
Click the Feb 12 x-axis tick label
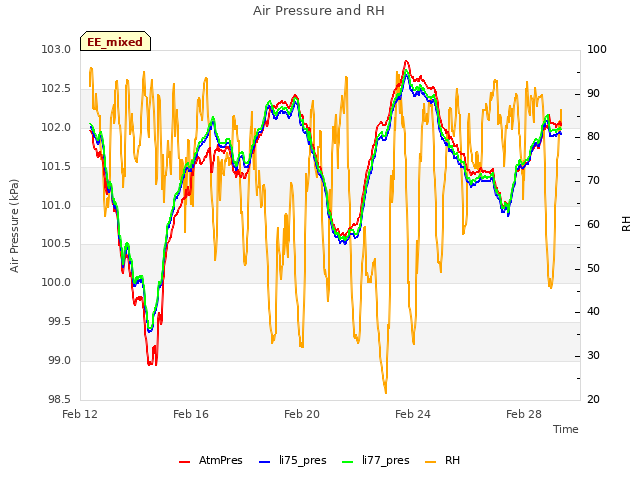(x=80, y=414)
